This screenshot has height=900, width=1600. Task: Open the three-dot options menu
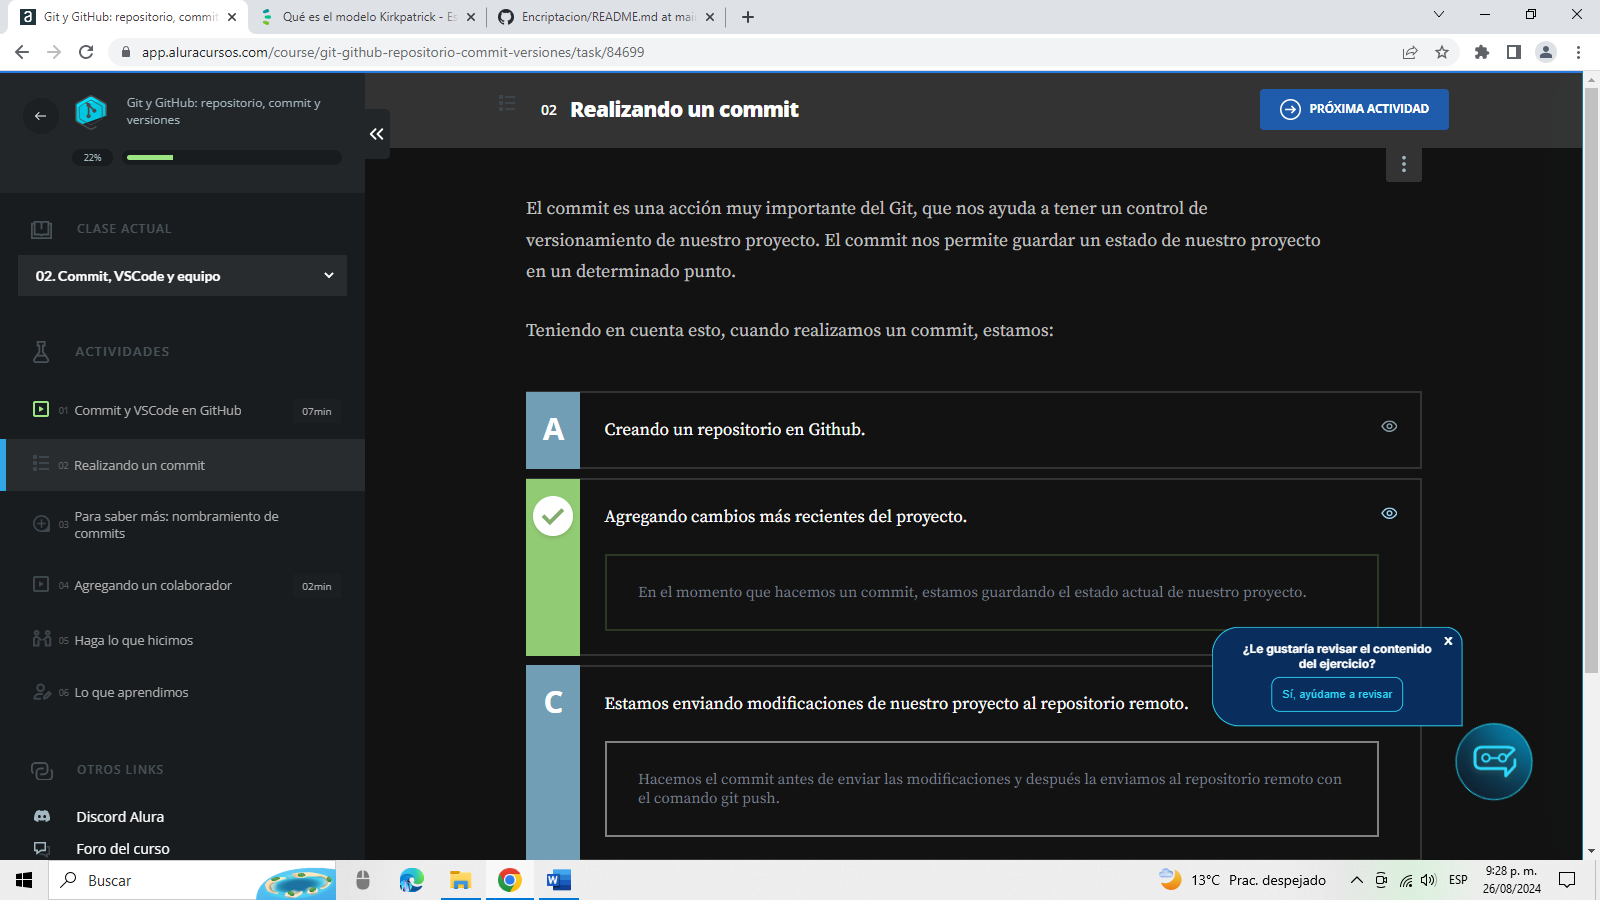tap(1404, 164)
